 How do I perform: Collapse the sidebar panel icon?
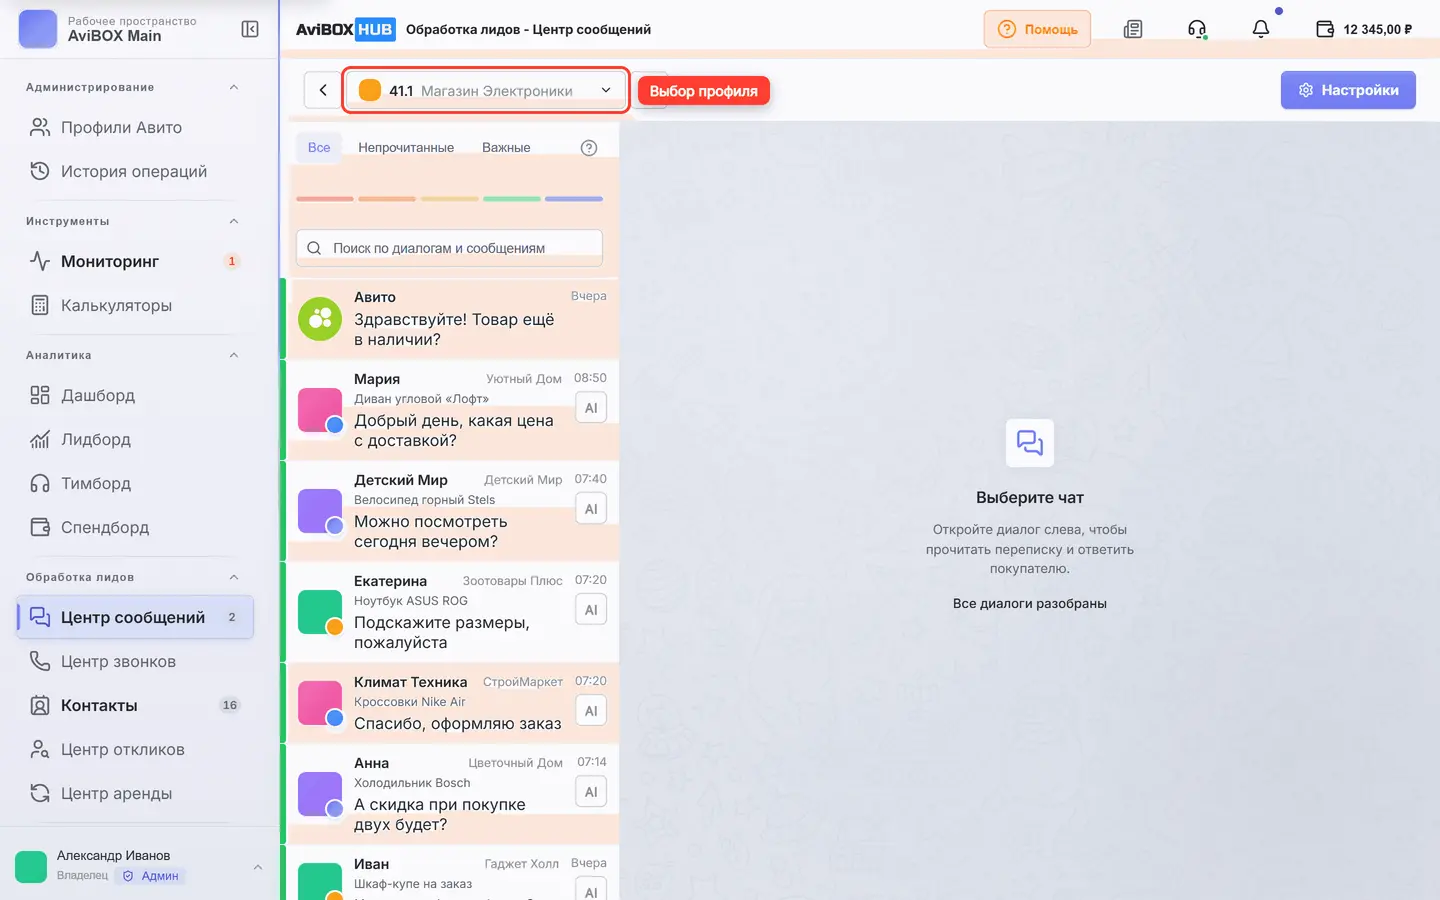(250, 29)
